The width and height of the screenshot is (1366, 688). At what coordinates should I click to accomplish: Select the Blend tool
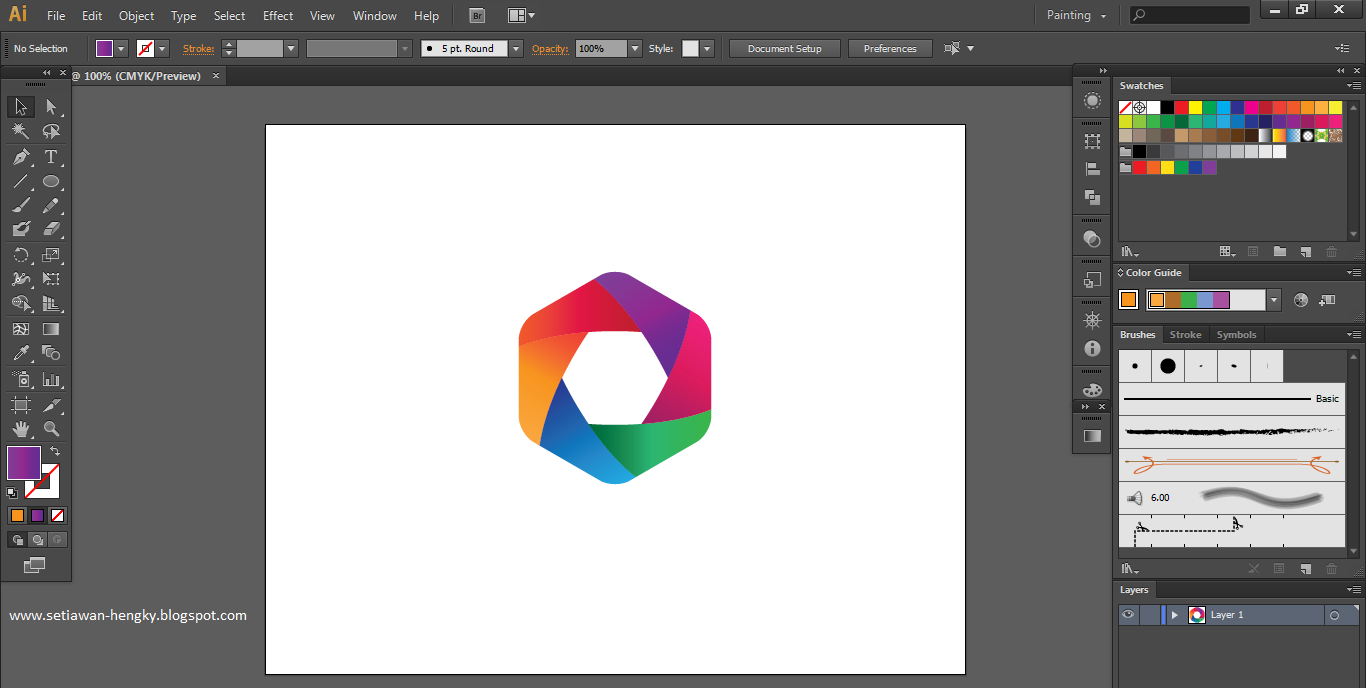51,353
